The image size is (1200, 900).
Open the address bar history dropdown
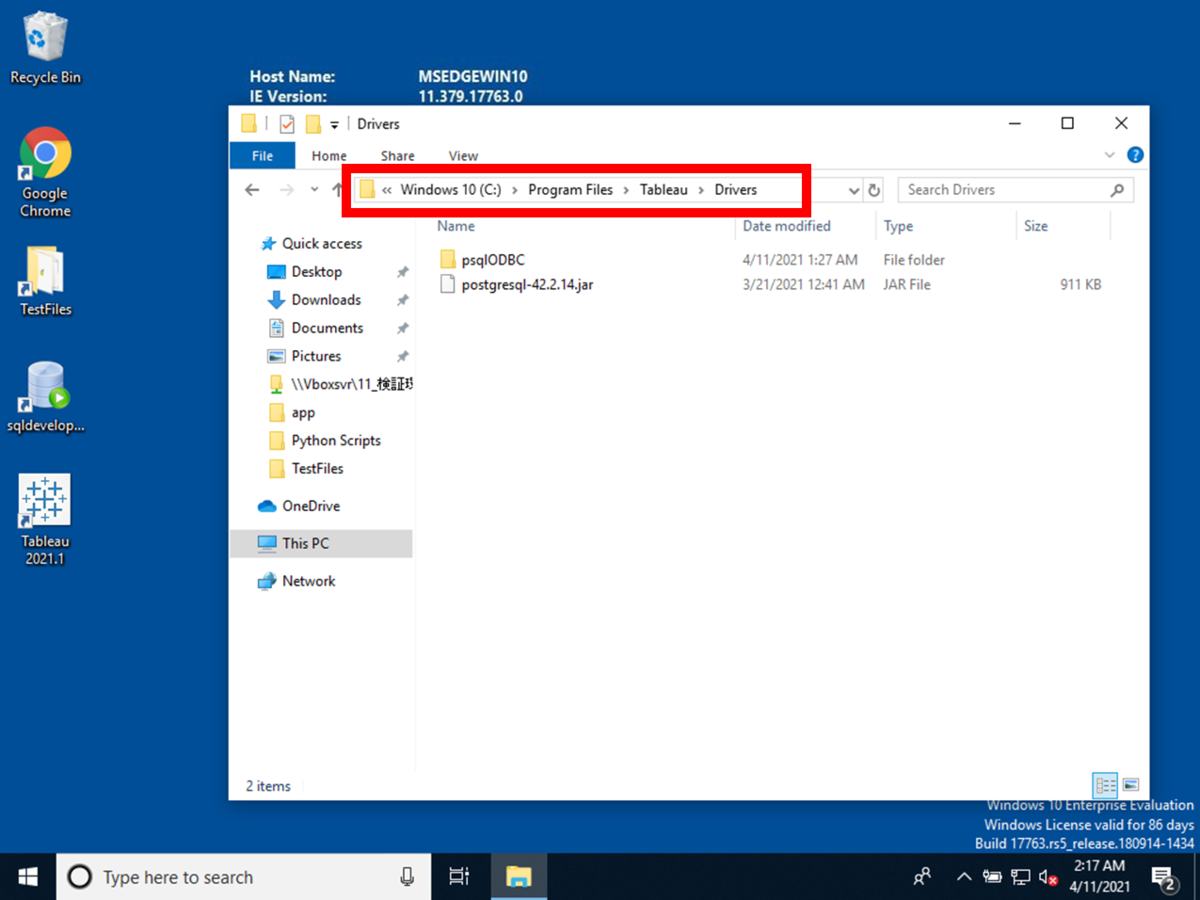point(854,190)
